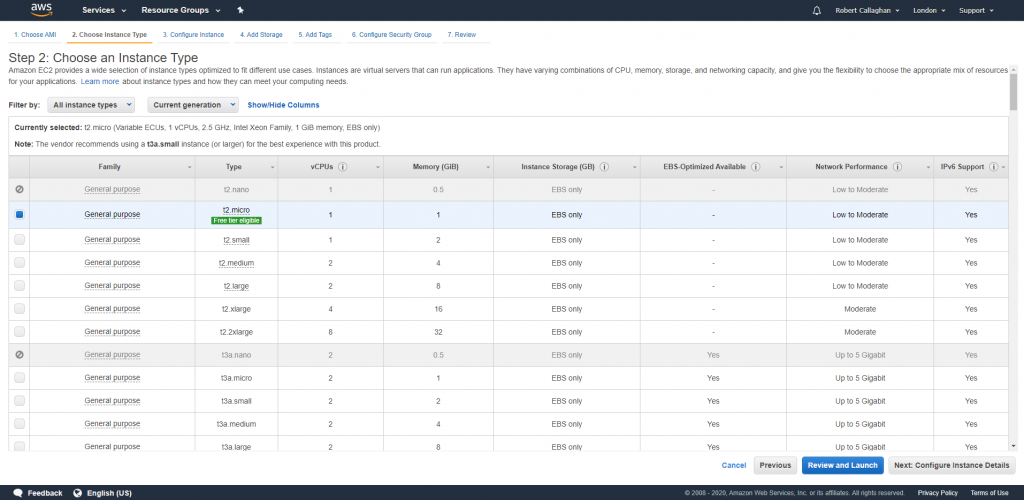The width and height of the screenshot is (1024, 500).
Task: Select the t2.xlarge instance checkbox
Action: coord(20,308)
